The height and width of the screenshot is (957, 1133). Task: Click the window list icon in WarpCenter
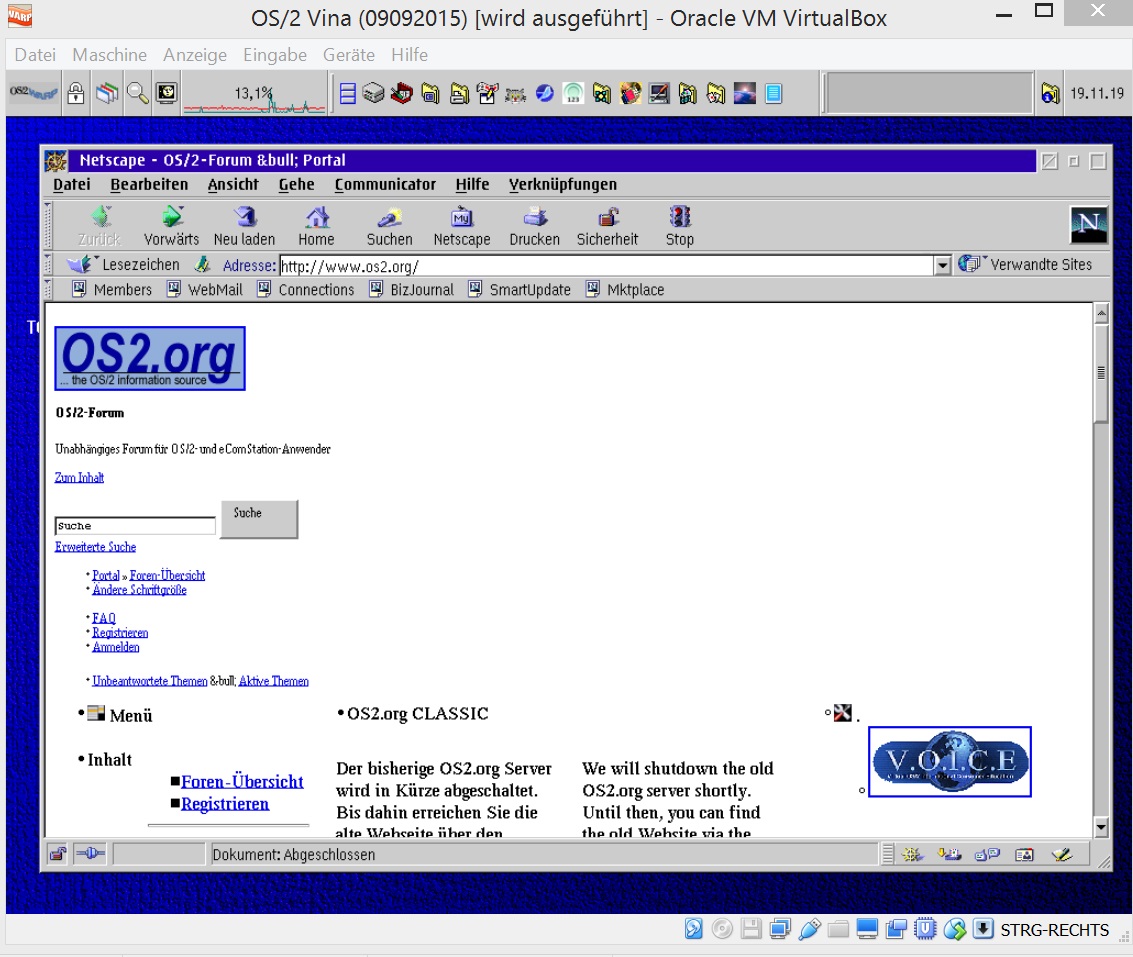pos(107,93)
